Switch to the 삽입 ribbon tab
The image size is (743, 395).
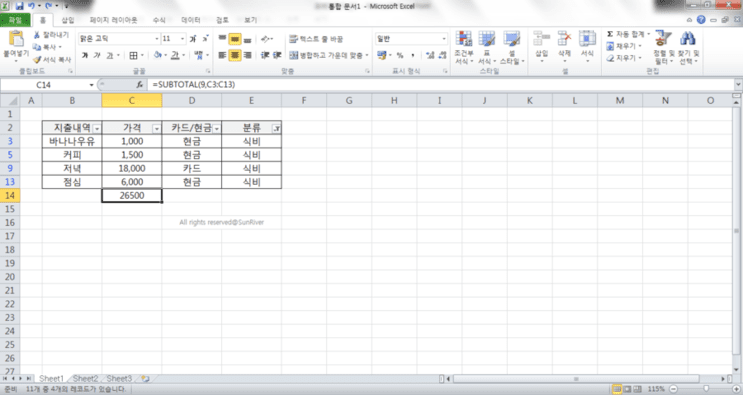[68, 20]
